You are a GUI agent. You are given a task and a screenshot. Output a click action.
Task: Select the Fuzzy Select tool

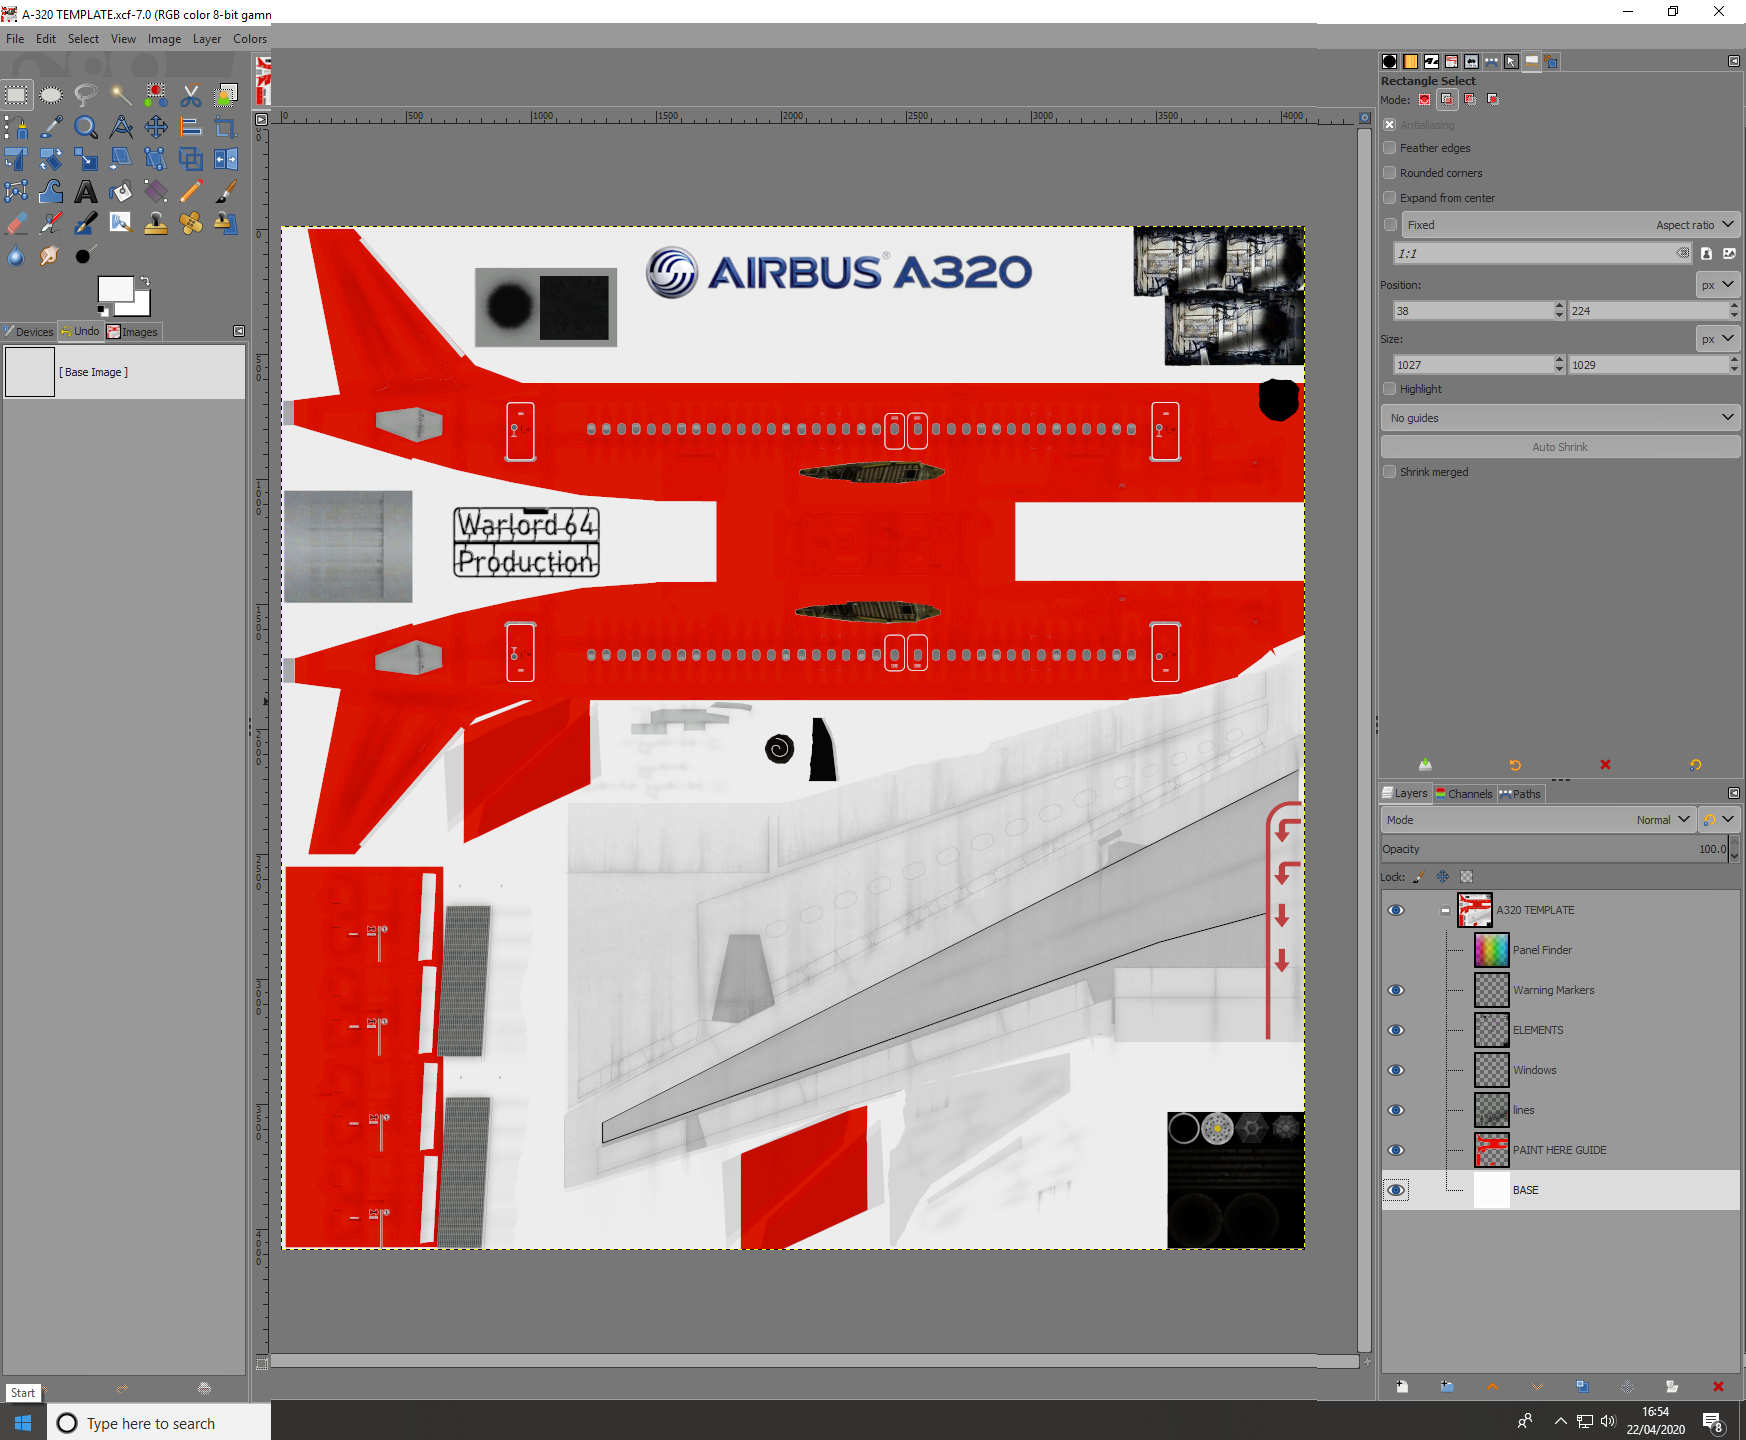tap(121, 95)
